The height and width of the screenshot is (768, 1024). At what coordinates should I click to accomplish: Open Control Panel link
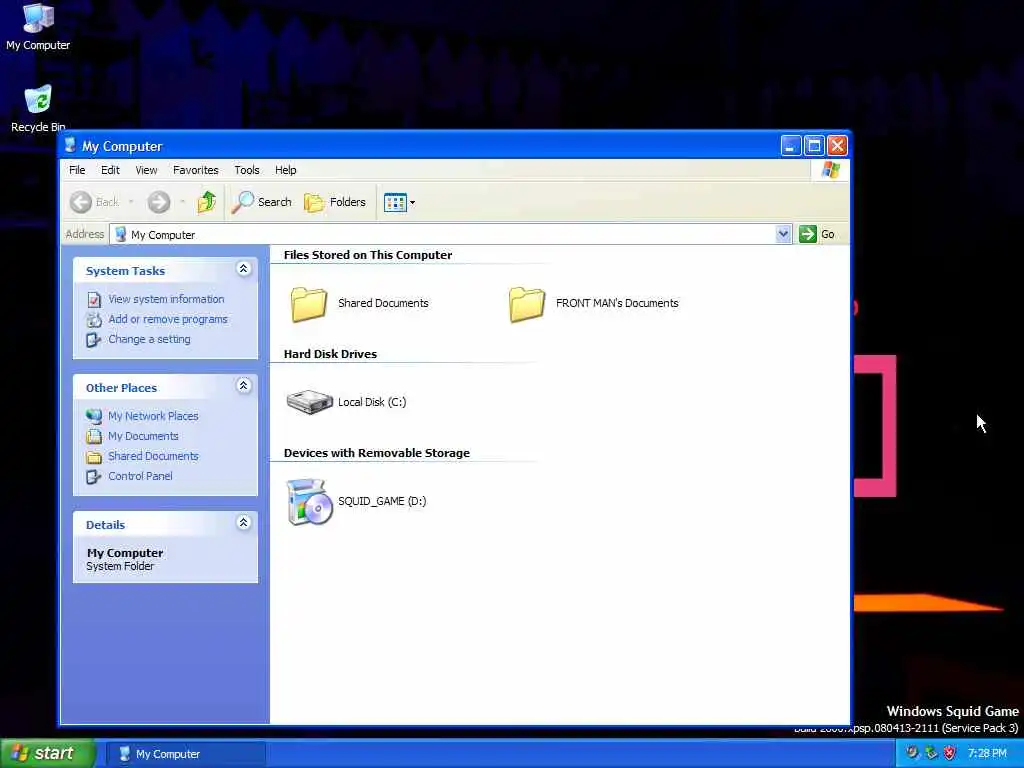pyautogui.click(x=140, y=476)
